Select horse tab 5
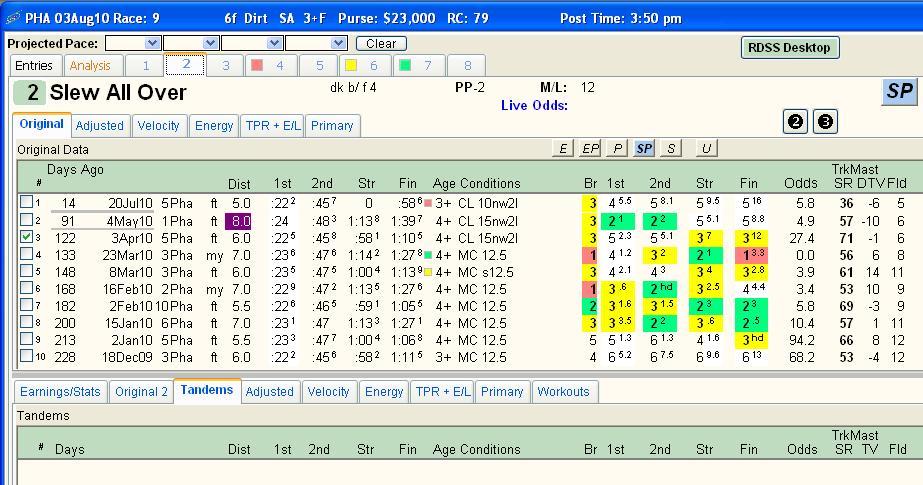Image resolution: width=923 pixels, height=485 pixels. coord(319,65)
